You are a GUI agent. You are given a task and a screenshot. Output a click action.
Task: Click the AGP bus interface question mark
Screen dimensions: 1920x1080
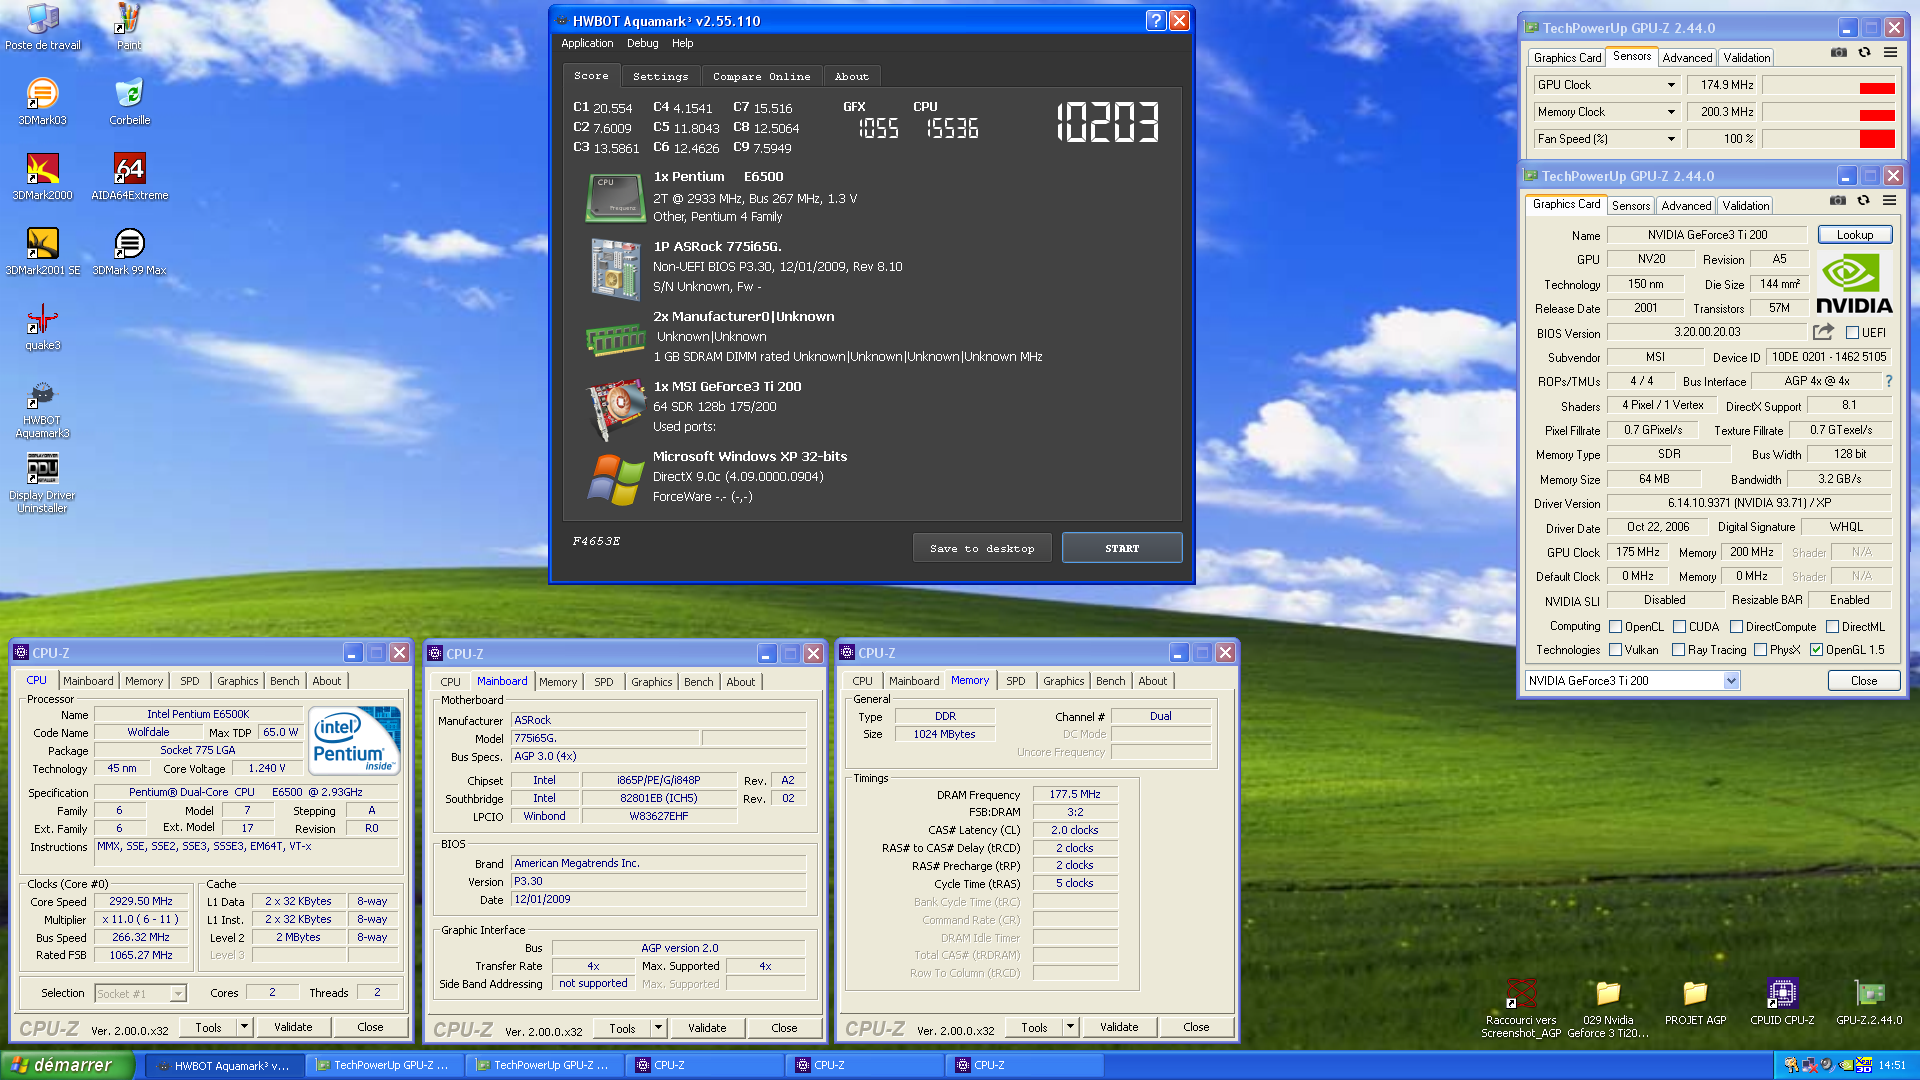pyautogui.click(x=1888, y=381)
